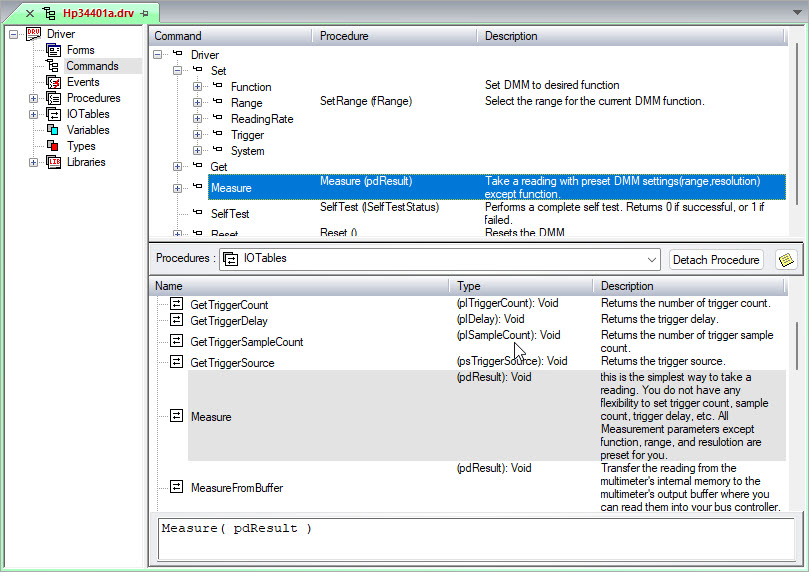
Task: Click the Name column header in procedures list
Action: 299,286
